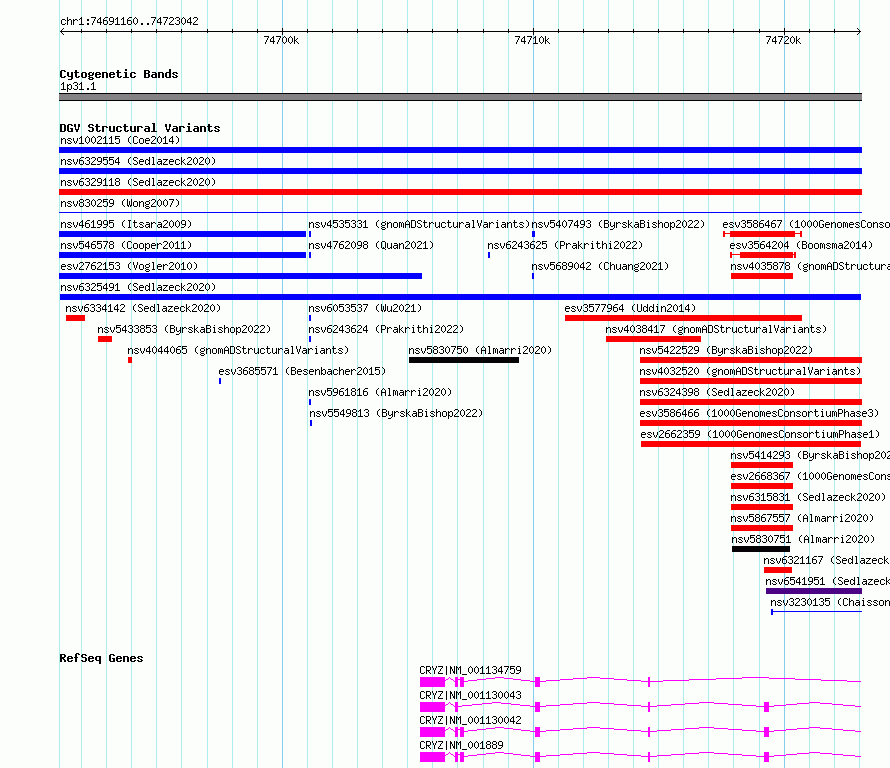890x768 pixels.
Task: Open nsv5549813 (ByrskaBishop2022) variant
Action: pos(396,413)
